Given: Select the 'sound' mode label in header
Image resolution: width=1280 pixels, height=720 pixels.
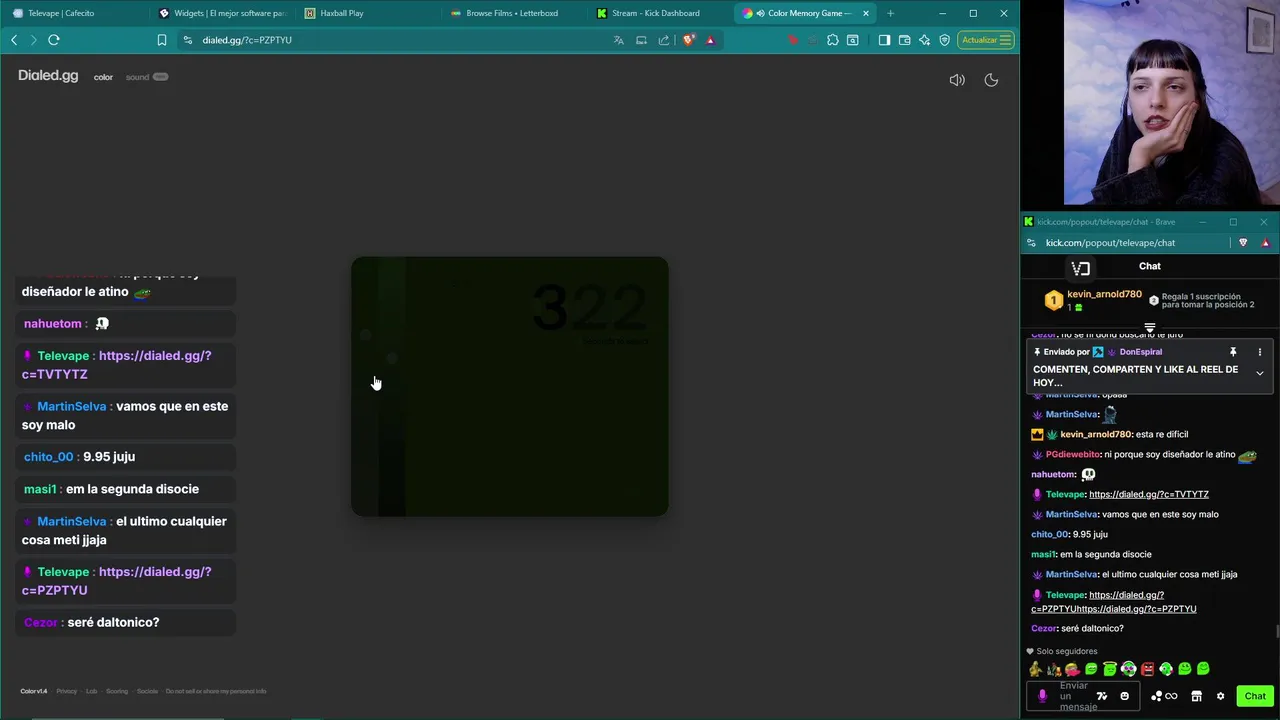Looking at the screenshot, I should (137, 77).
